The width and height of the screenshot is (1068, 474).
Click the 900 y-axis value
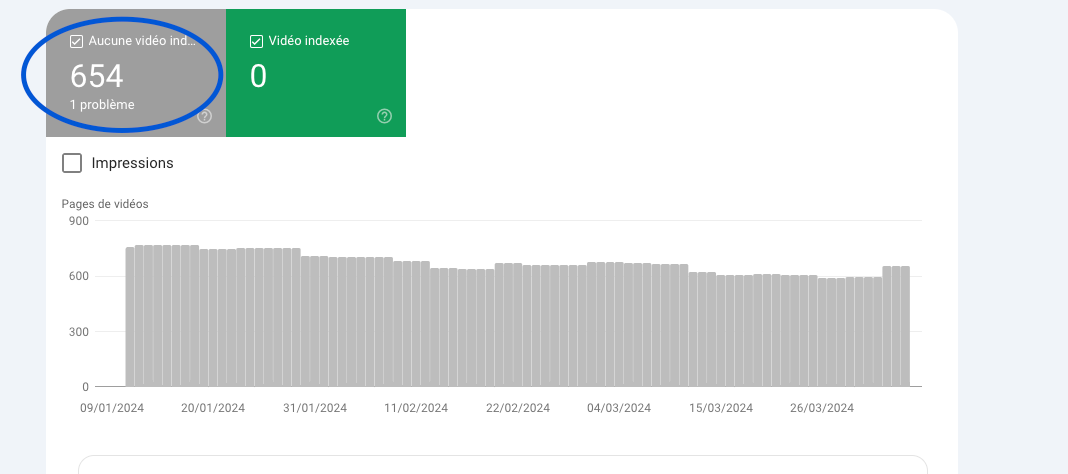point(79,221)
